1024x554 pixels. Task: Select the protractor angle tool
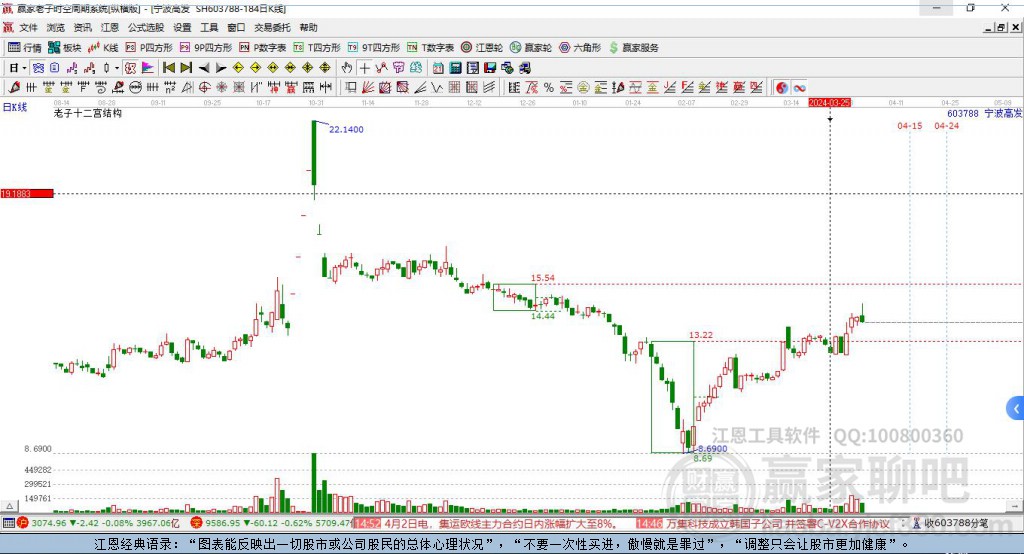click(187, 88)
